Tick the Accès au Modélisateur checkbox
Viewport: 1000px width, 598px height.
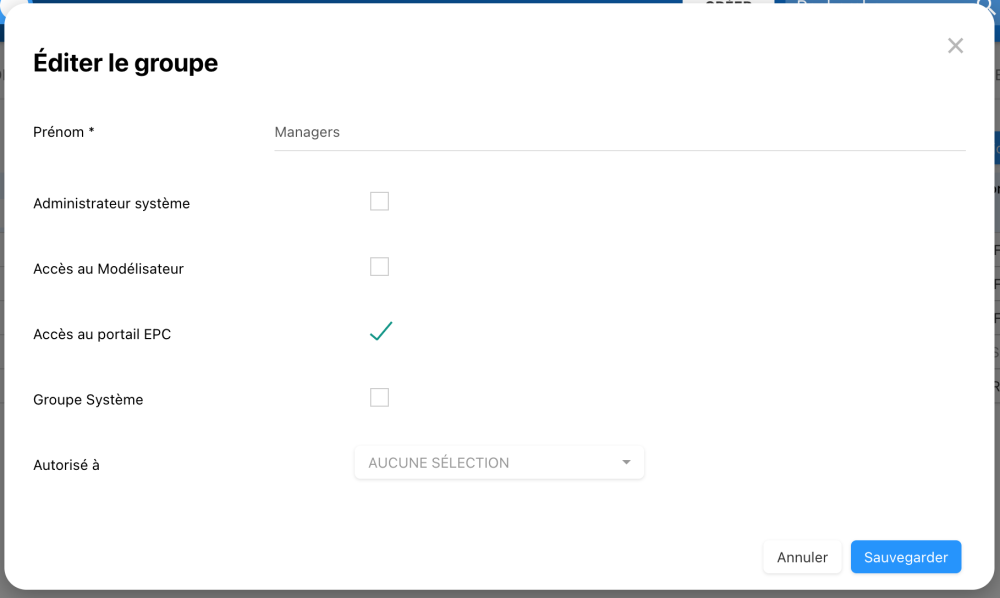379,267
